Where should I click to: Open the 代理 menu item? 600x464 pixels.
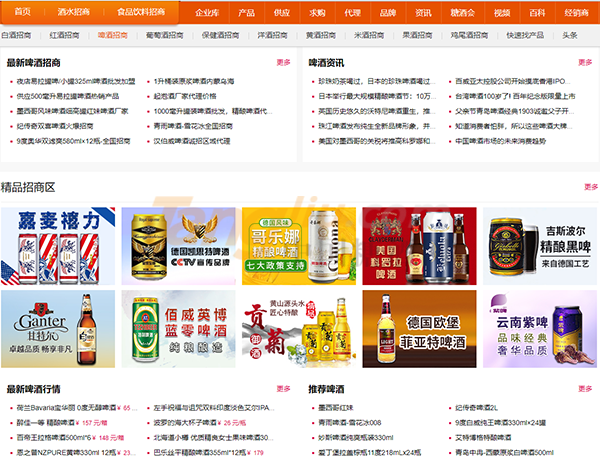click(352, 13)
